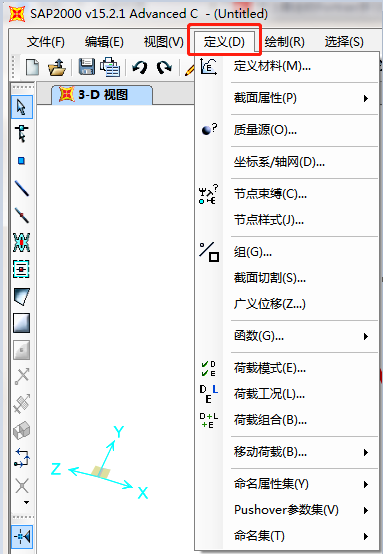This screenshot has height=554, width=383.
Task: Open the 视图(V) menu
Action: pos(163,42)
